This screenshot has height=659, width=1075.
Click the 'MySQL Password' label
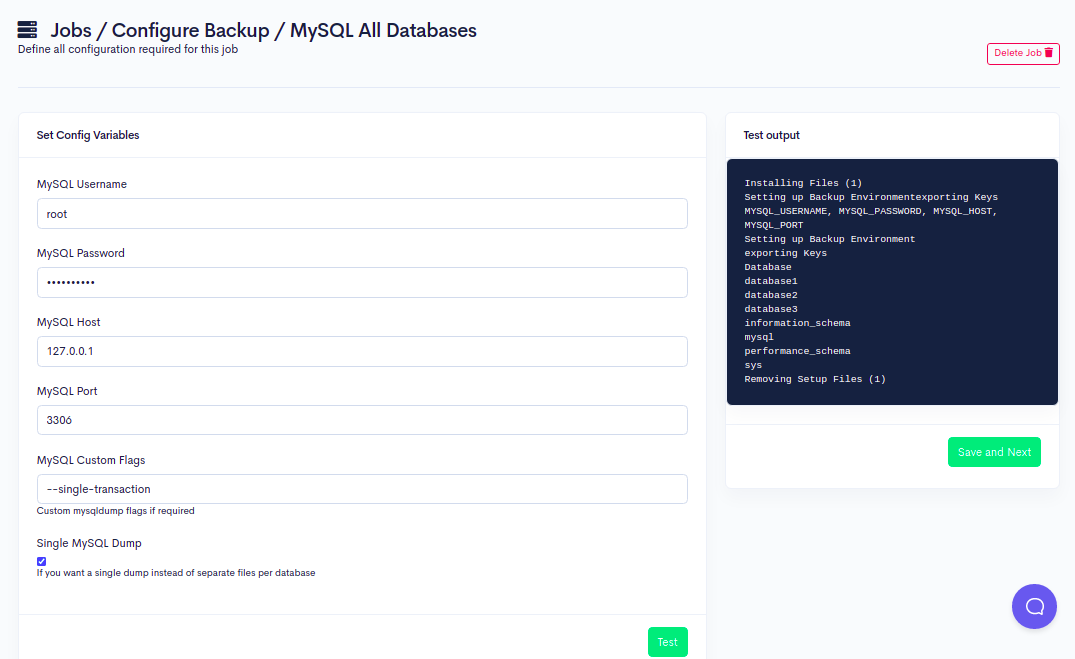pos(81,253)
